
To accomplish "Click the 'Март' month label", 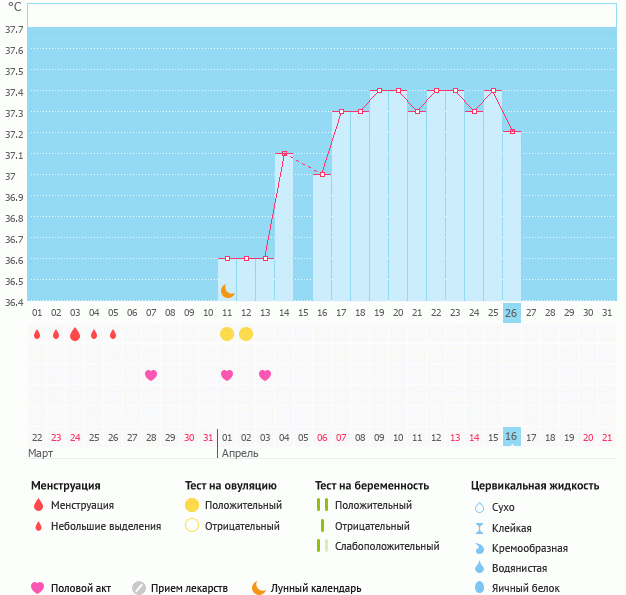I will [41, 453].
